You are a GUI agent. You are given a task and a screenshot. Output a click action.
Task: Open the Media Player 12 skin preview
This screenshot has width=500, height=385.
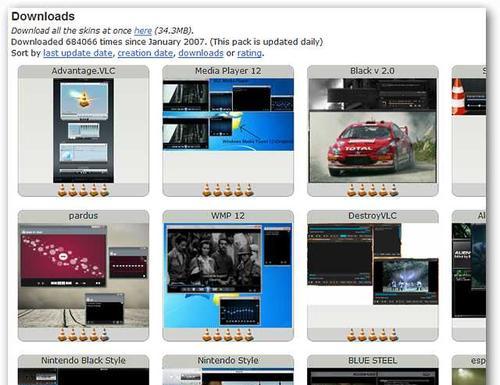tap(228, 114)
